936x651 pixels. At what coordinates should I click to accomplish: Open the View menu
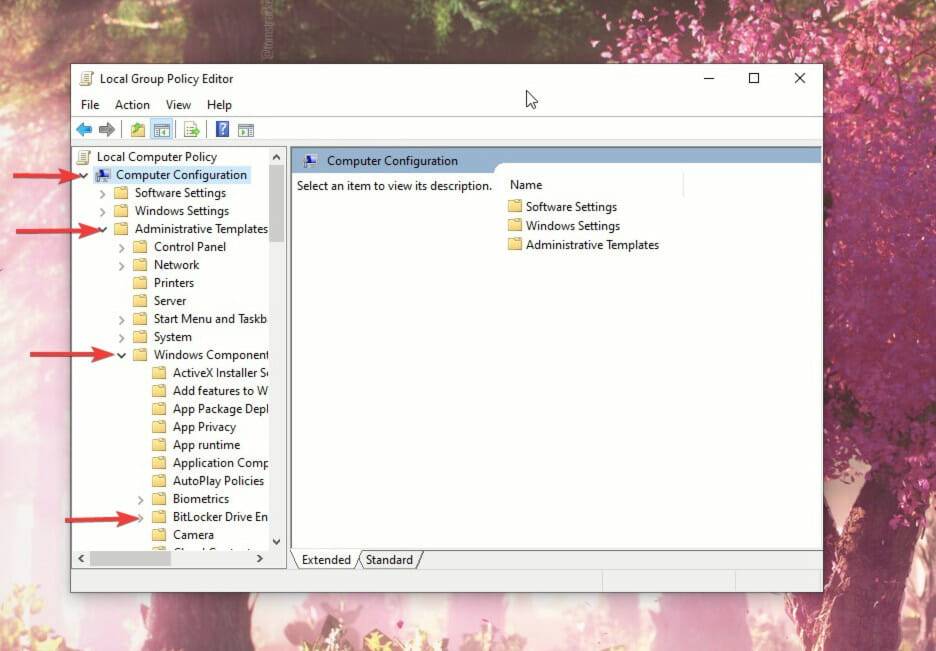[x=178, y=104]
